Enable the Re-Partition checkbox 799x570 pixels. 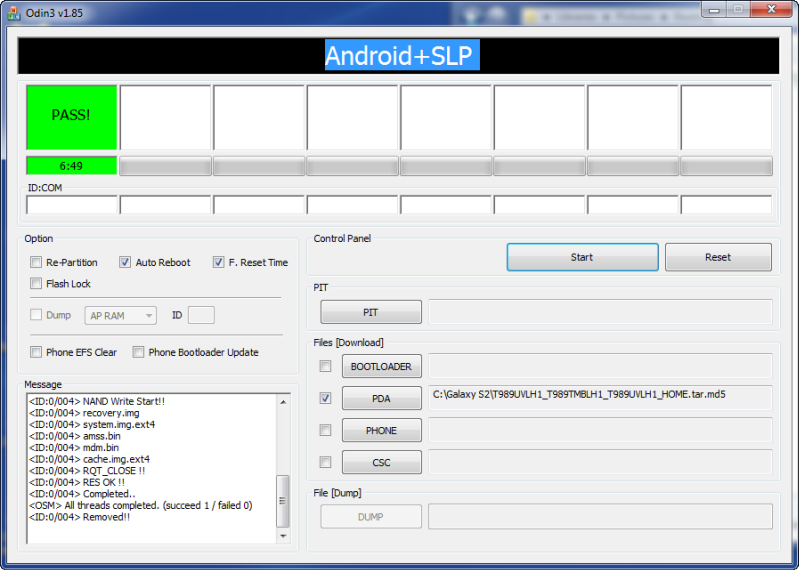(x=36, y=262)
